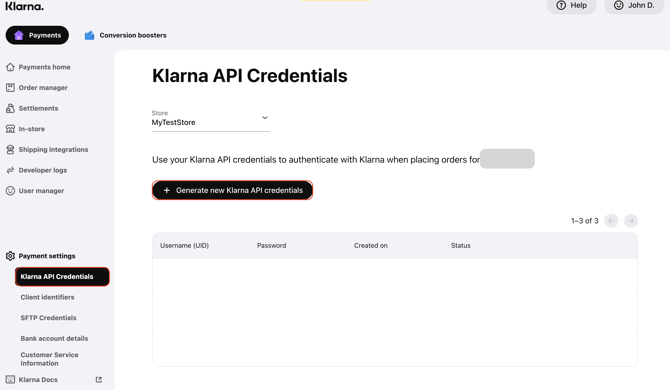The image size is (670, 390).
Task: Open the User manager
Action: coord(35,191)
